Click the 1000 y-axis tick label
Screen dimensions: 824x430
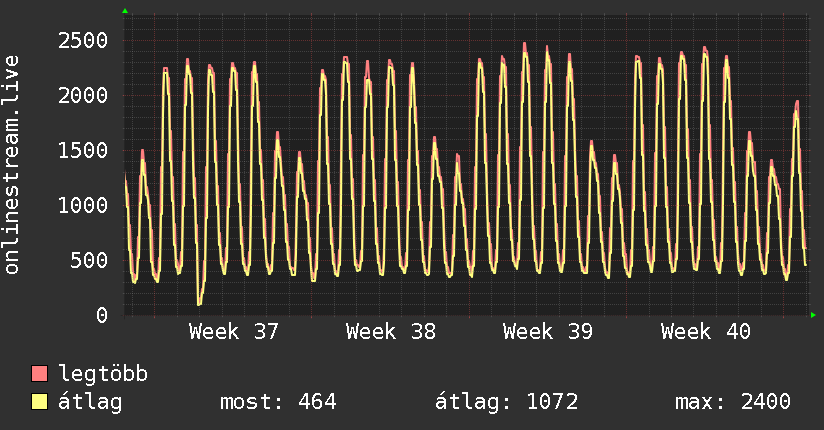[x=83, y=206]
